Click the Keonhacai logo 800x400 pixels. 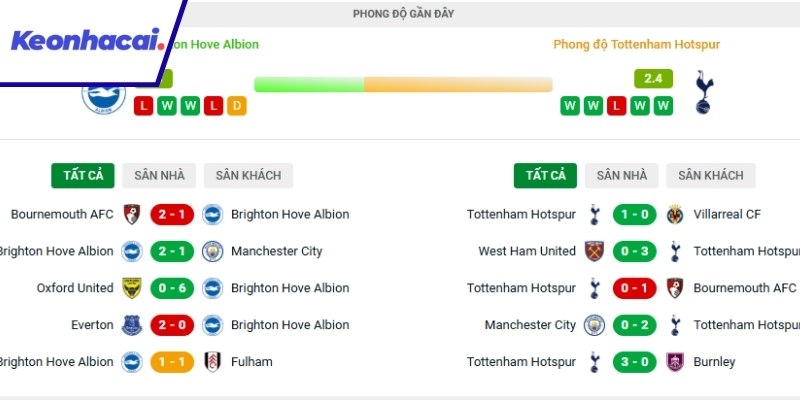(88, 42)
